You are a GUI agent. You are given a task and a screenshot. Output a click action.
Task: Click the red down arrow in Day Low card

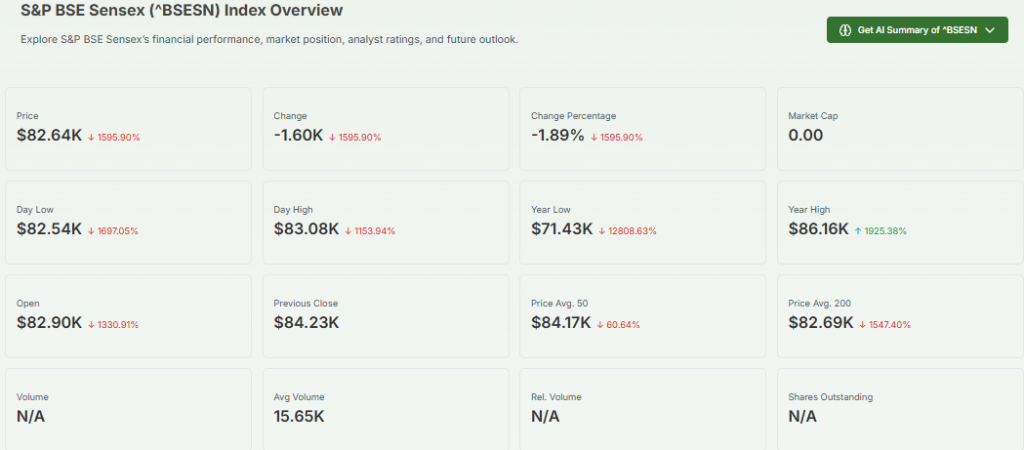pos(91,230)
